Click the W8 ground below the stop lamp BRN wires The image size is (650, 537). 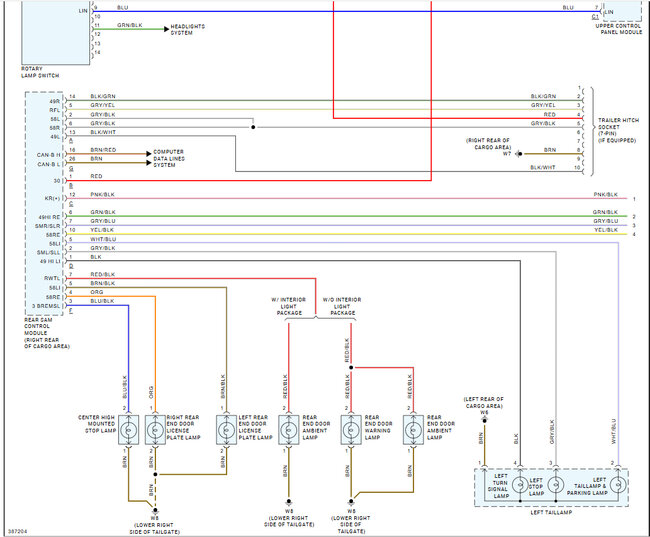(x=155, y=510)
